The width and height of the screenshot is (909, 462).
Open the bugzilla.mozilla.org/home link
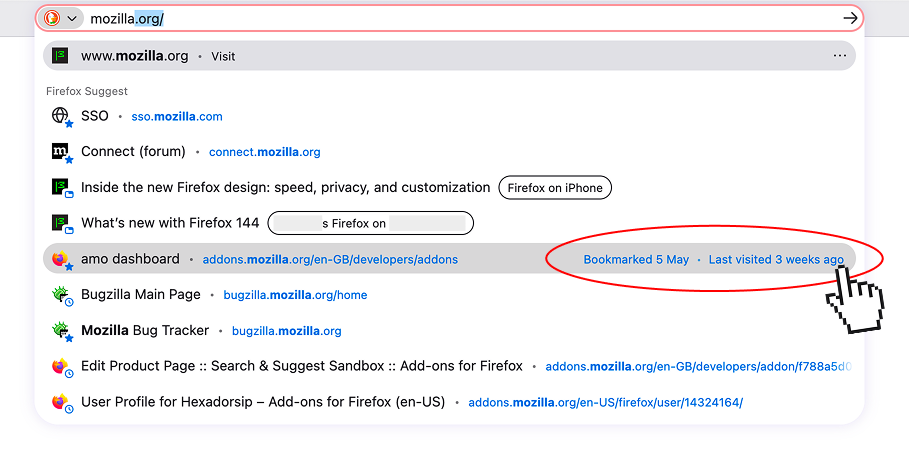click(x=295, y=295)
